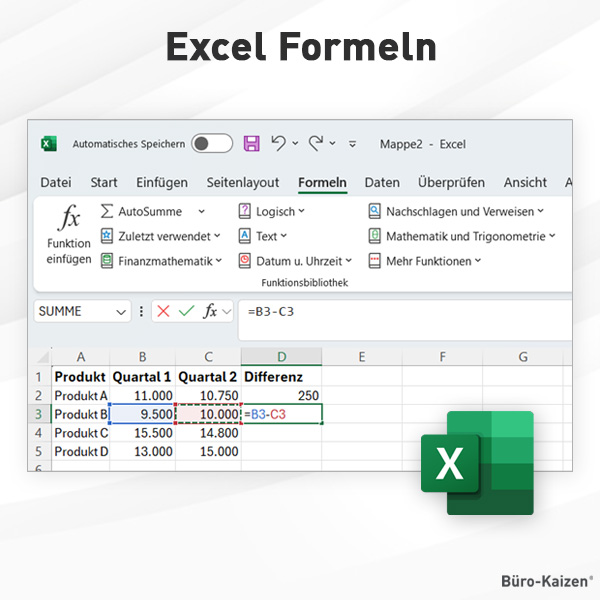Switch to the Überprüfen tab

[x=451, y=183]
